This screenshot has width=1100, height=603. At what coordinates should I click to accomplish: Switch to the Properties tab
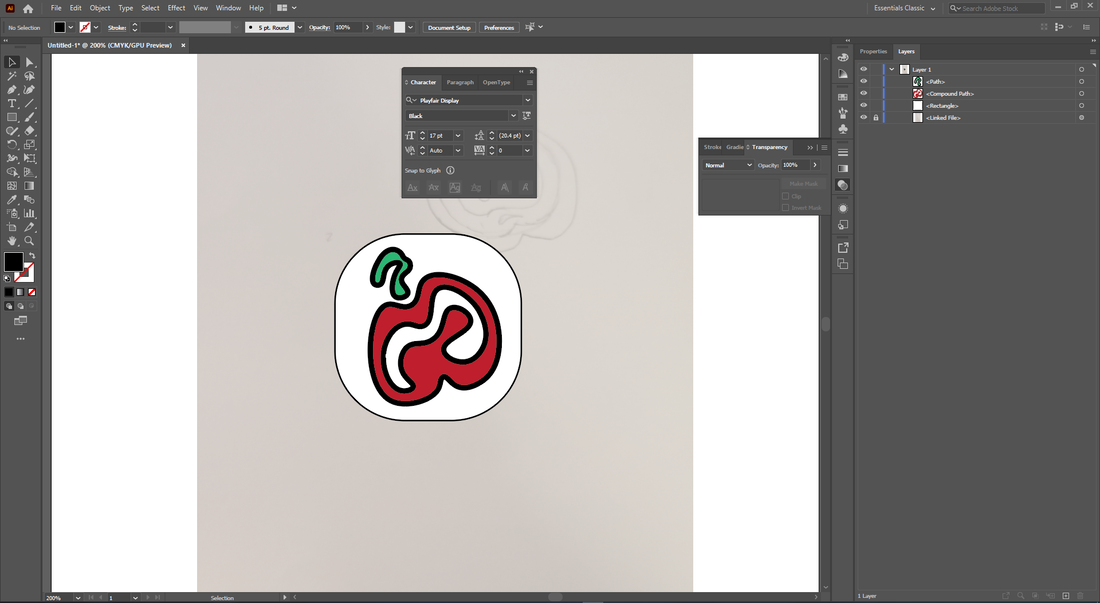pos(873,52)
